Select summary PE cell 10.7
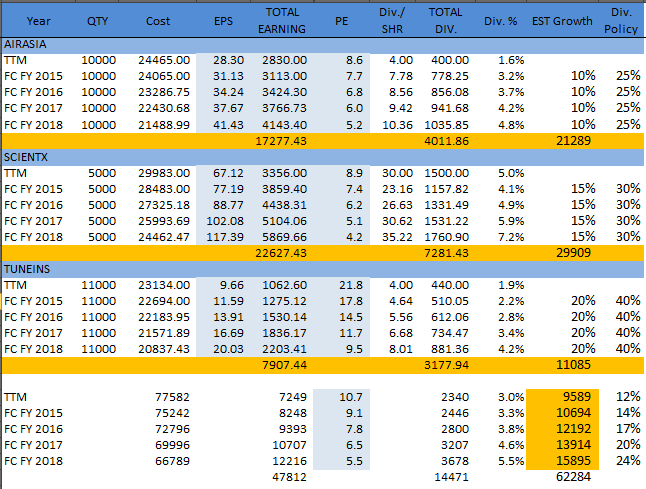646x489 pixels. tap(351, 397)
